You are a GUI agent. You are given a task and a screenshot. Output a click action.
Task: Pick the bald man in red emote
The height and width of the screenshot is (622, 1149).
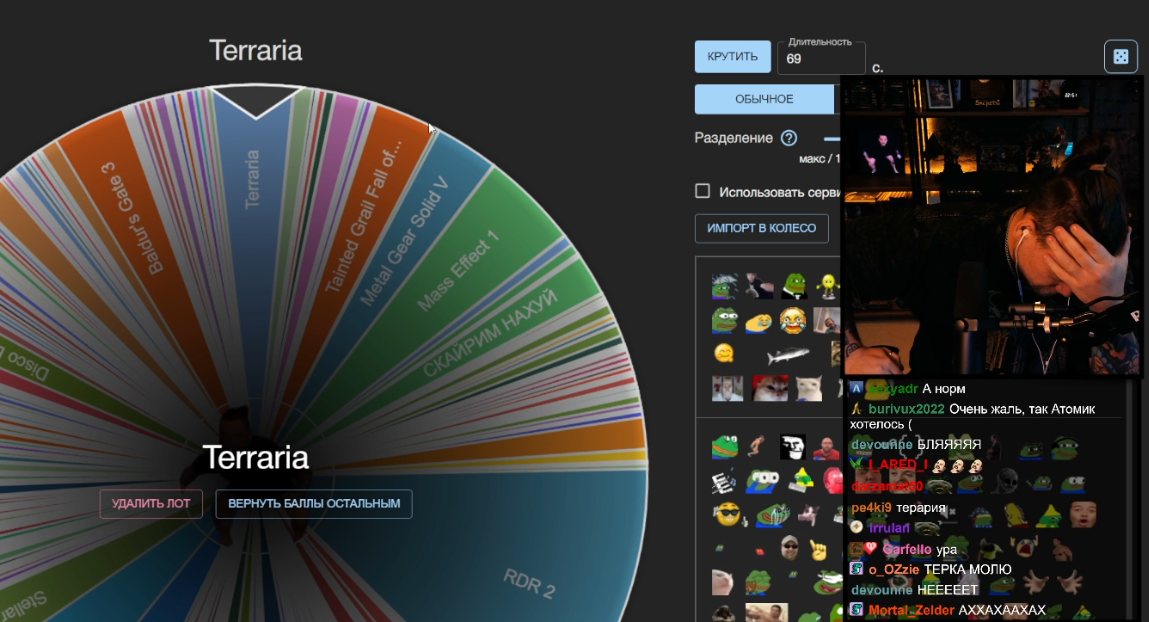826,446
